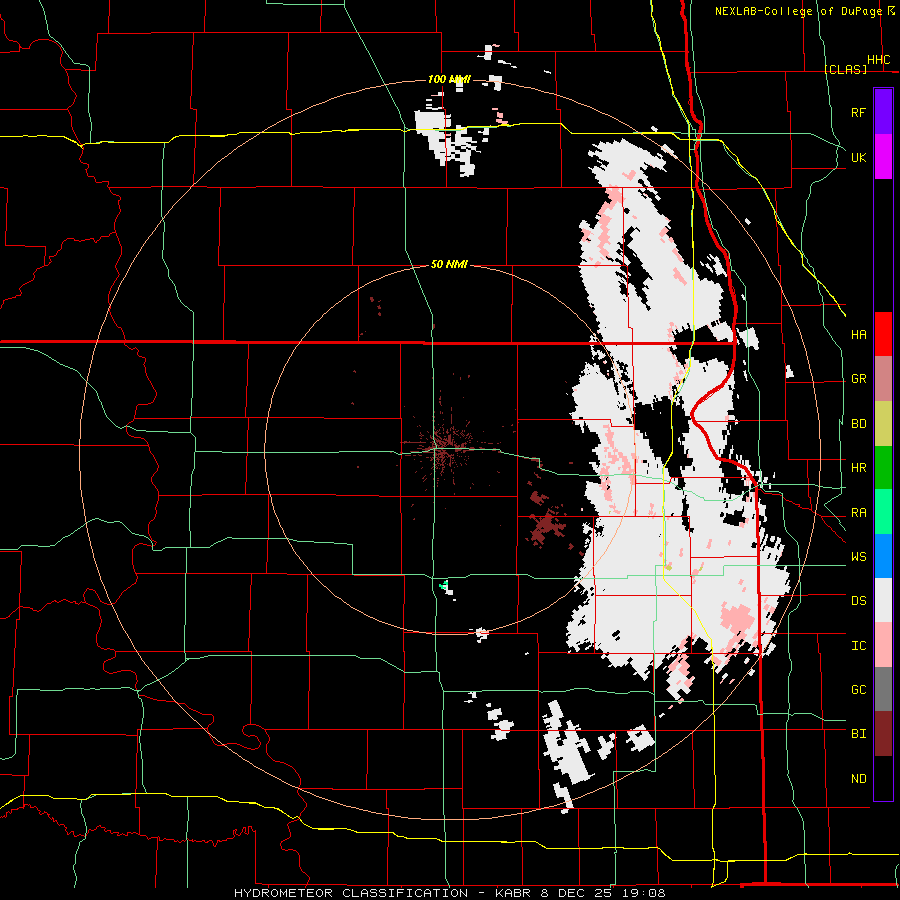Click the UK magenta legend swatch
Image resolution: width=900 pixels, height=900 pixels.
point(883,157)
